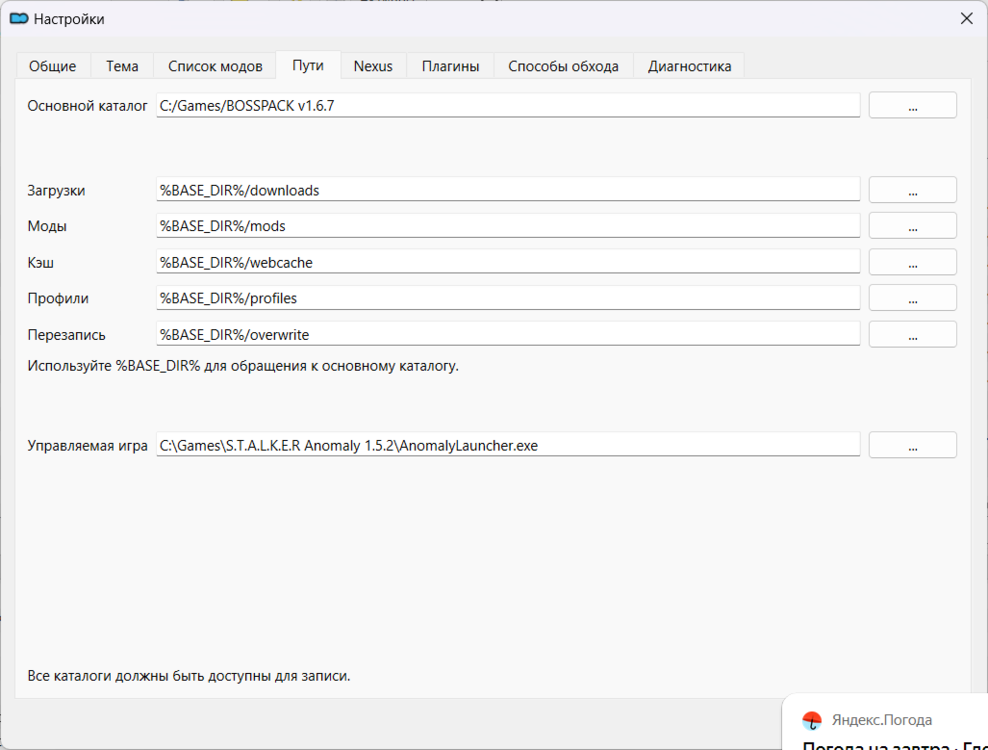Close the Настройки window
The width and height of the screenshot is (988, 750).
[x=966, y=18]
